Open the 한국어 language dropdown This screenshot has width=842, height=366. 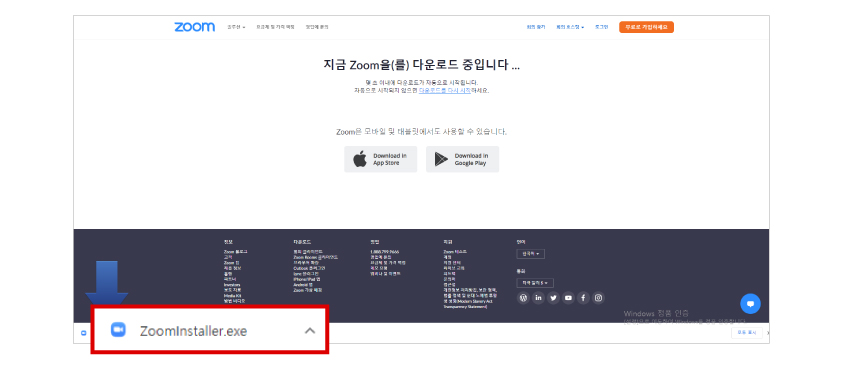pyautogui.click(x=531, y=254)
